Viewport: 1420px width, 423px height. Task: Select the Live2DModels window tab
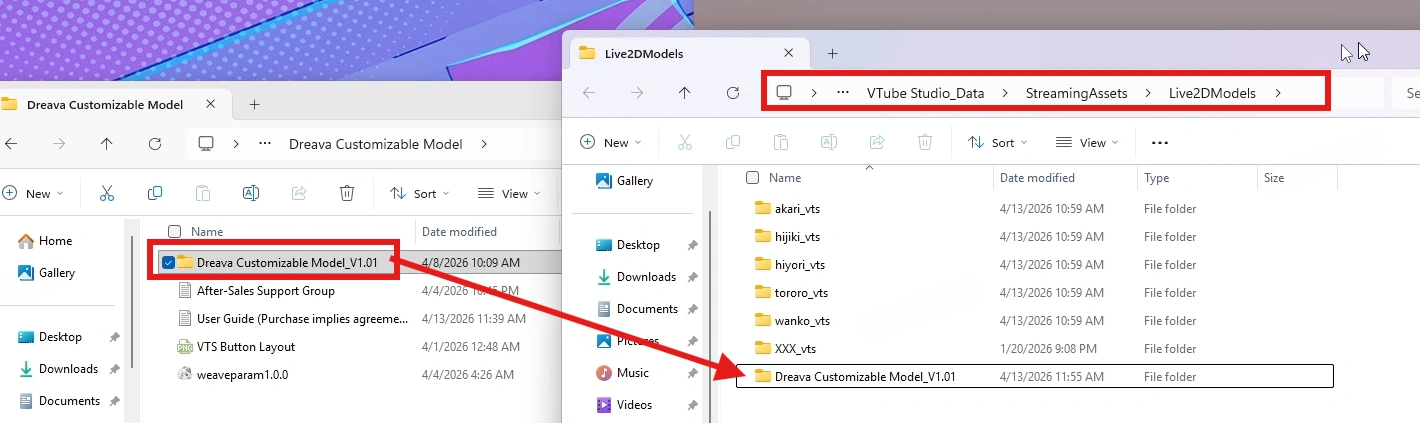coord(687,53)
